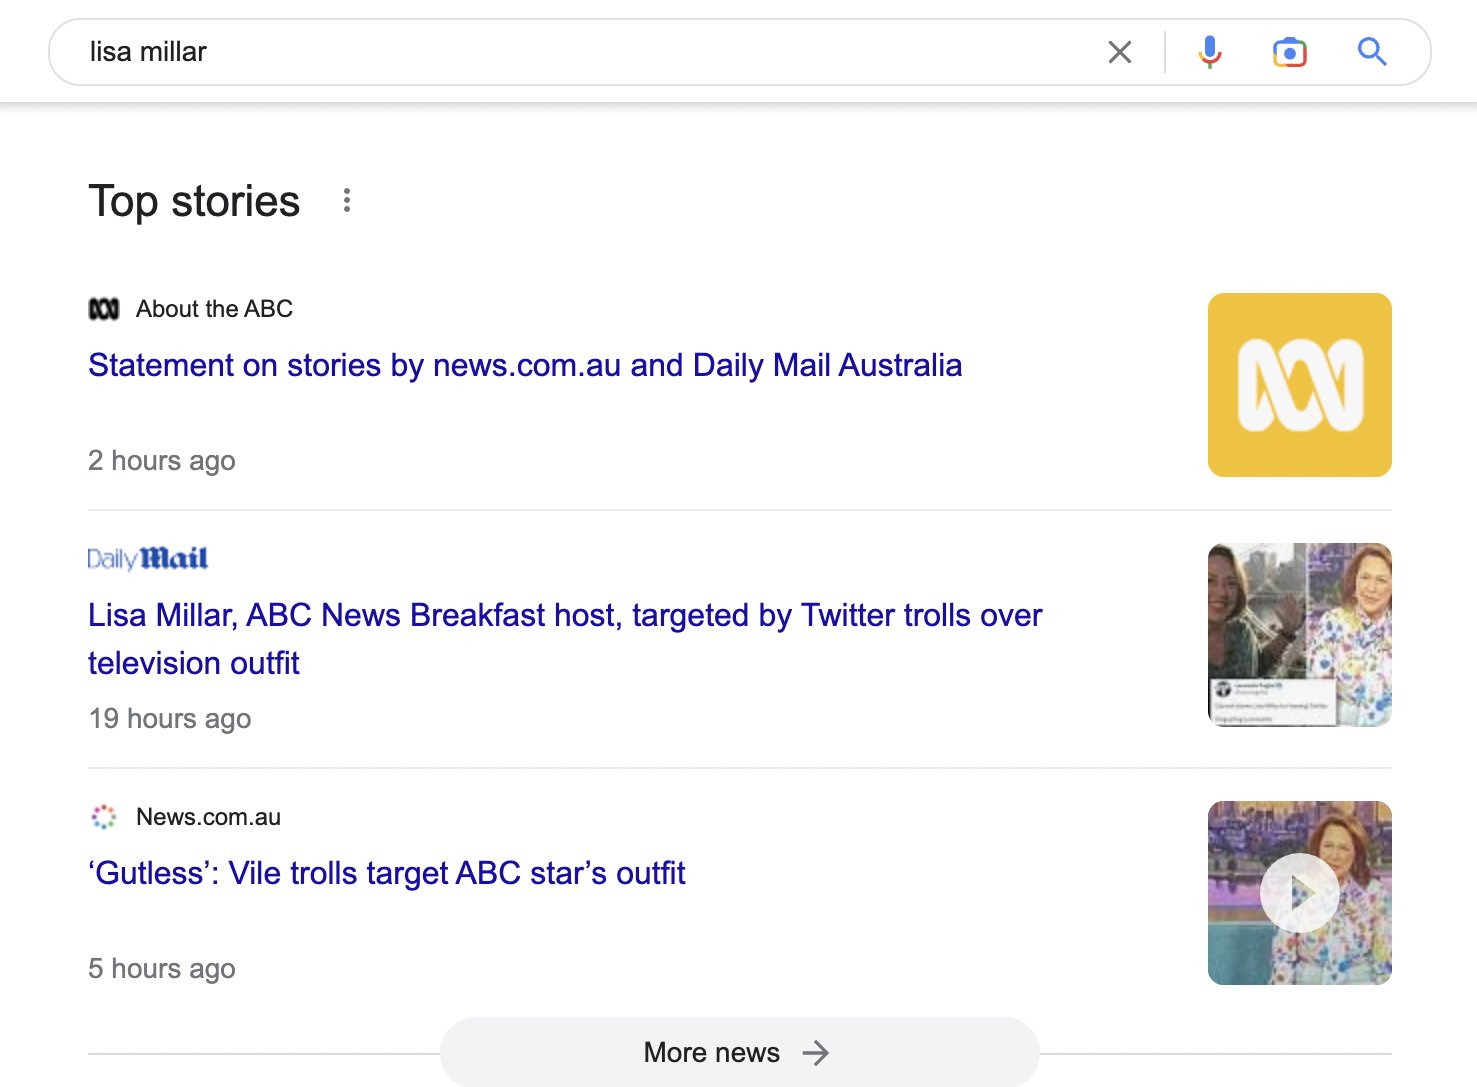Click the '5 hours ago' timestamp

coord(162,969)
